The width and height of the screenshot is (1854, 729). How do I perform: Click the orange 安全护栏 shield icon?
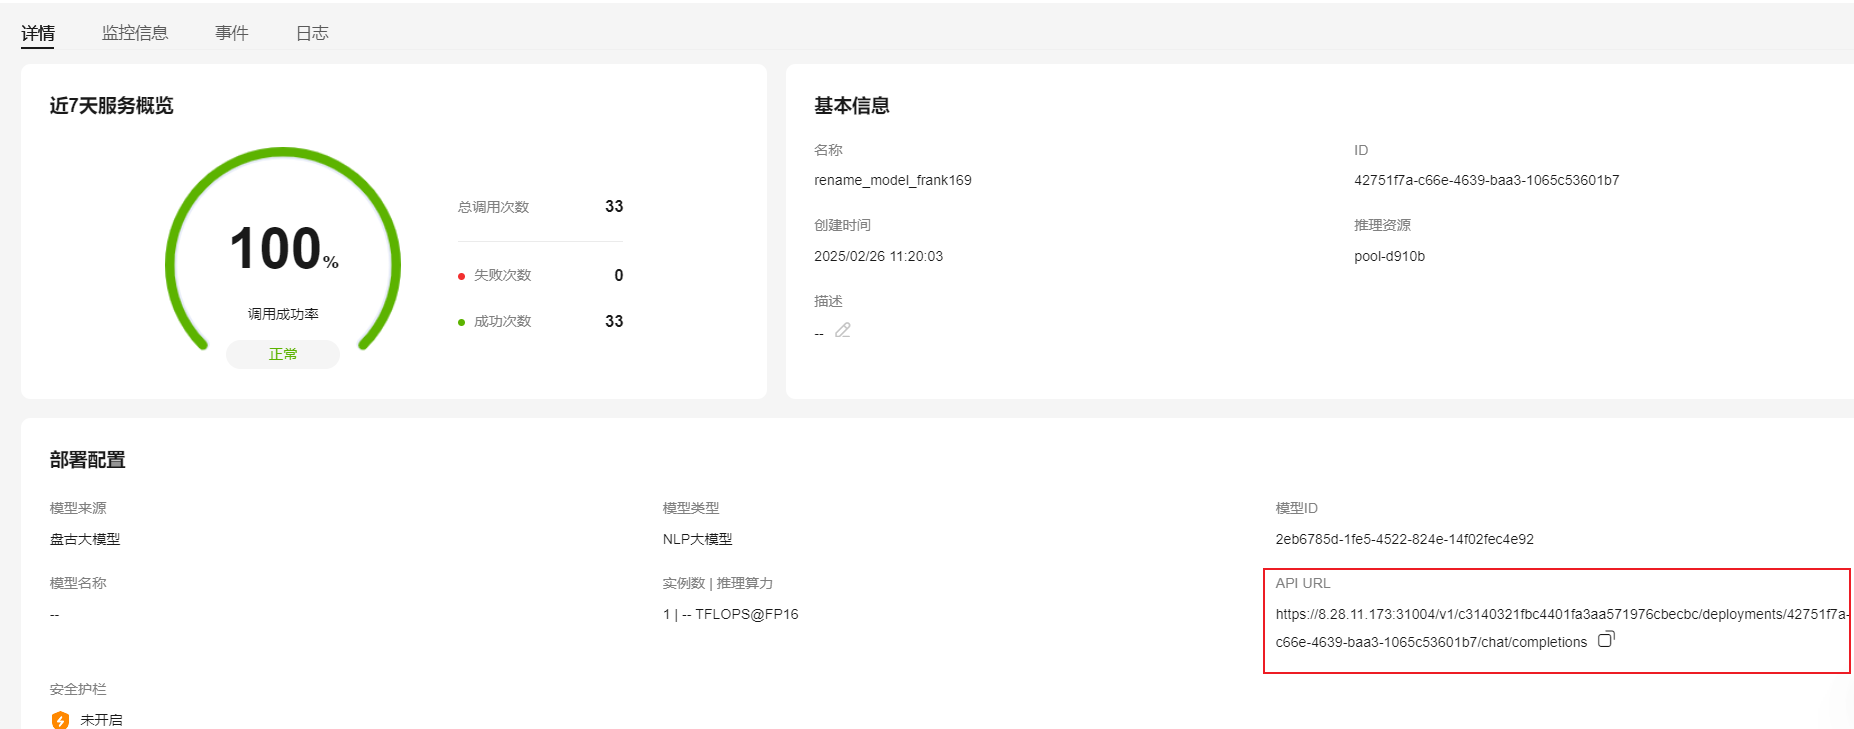pyautogui.click(x=60, y=720)
